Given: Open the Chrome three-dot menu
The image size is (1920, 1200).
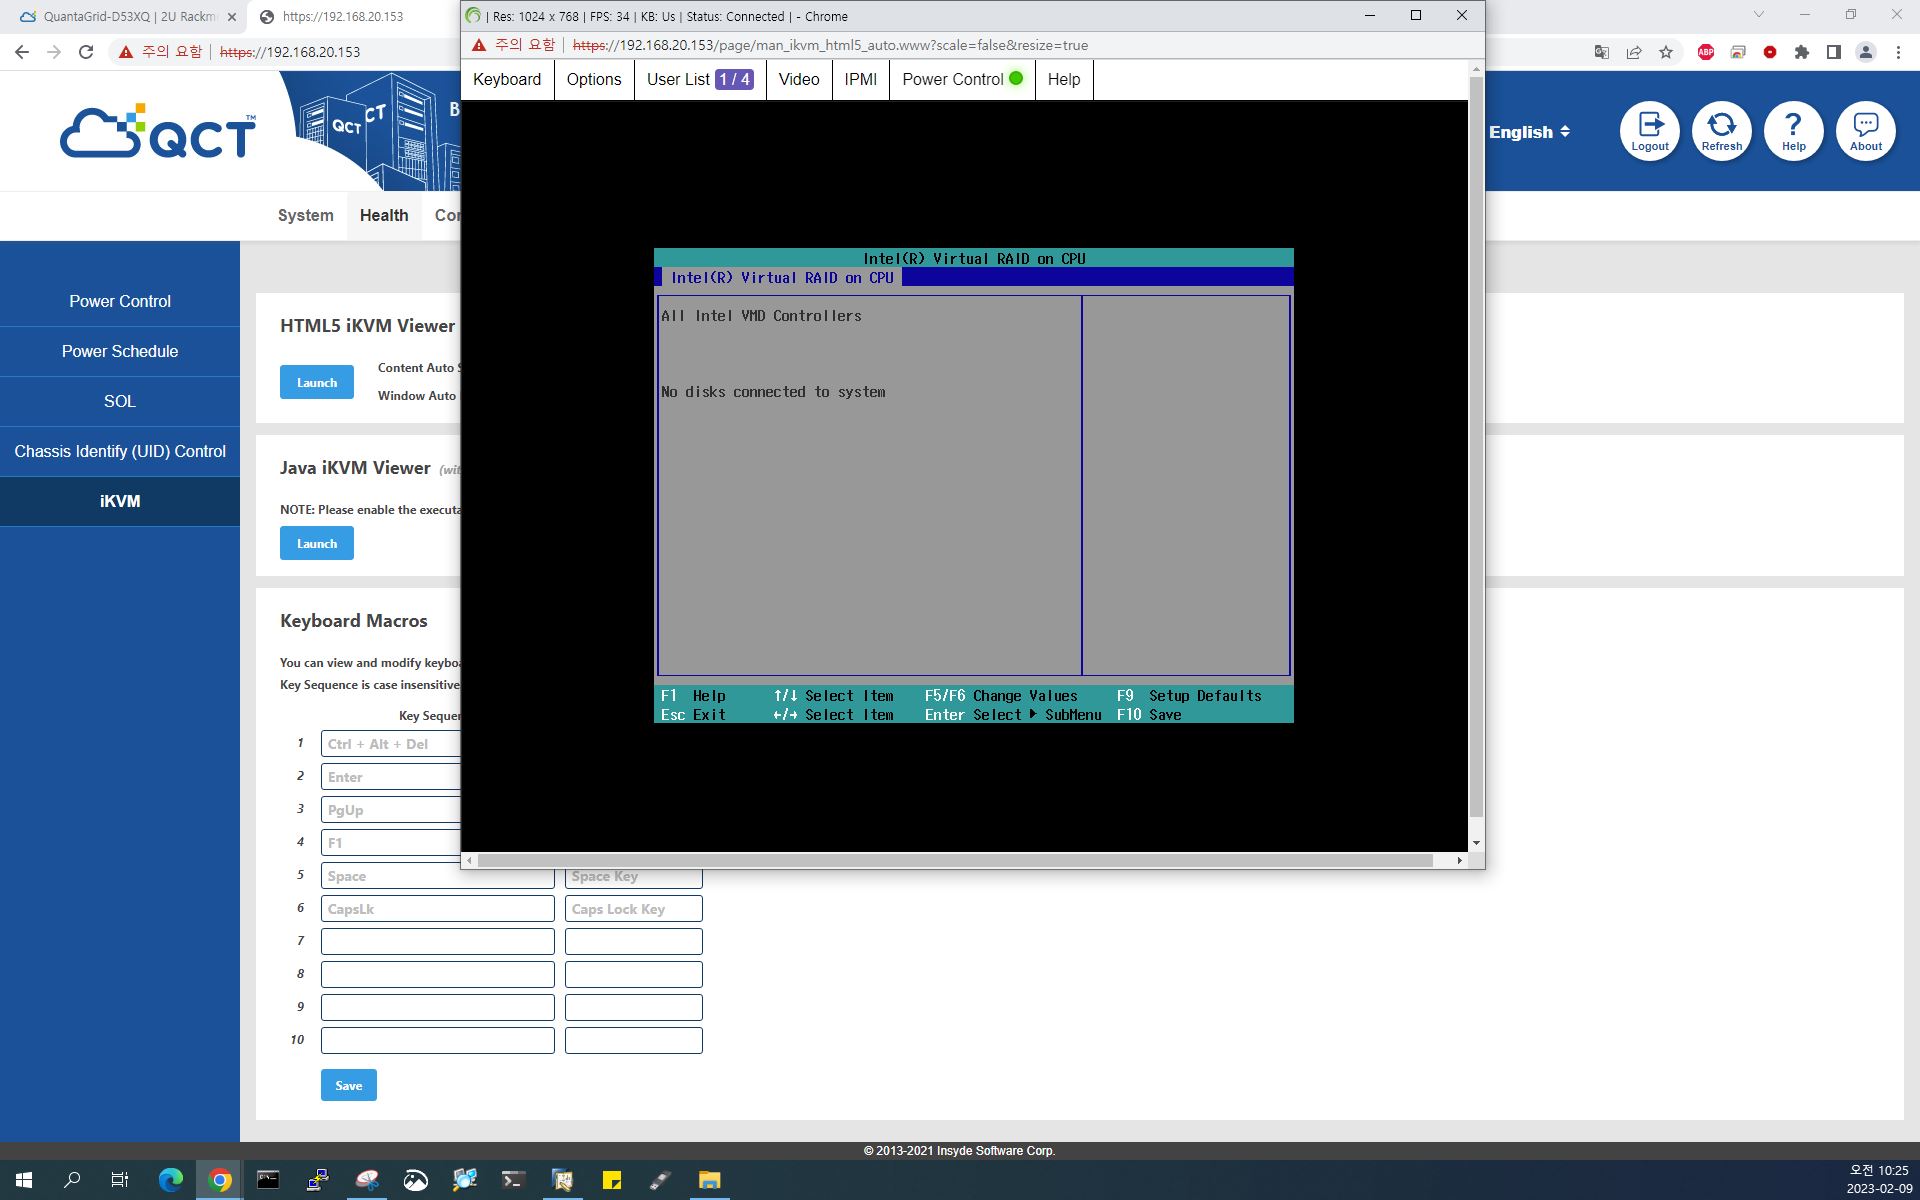Looking at the screenshot, I should (x=1898, y=52).
